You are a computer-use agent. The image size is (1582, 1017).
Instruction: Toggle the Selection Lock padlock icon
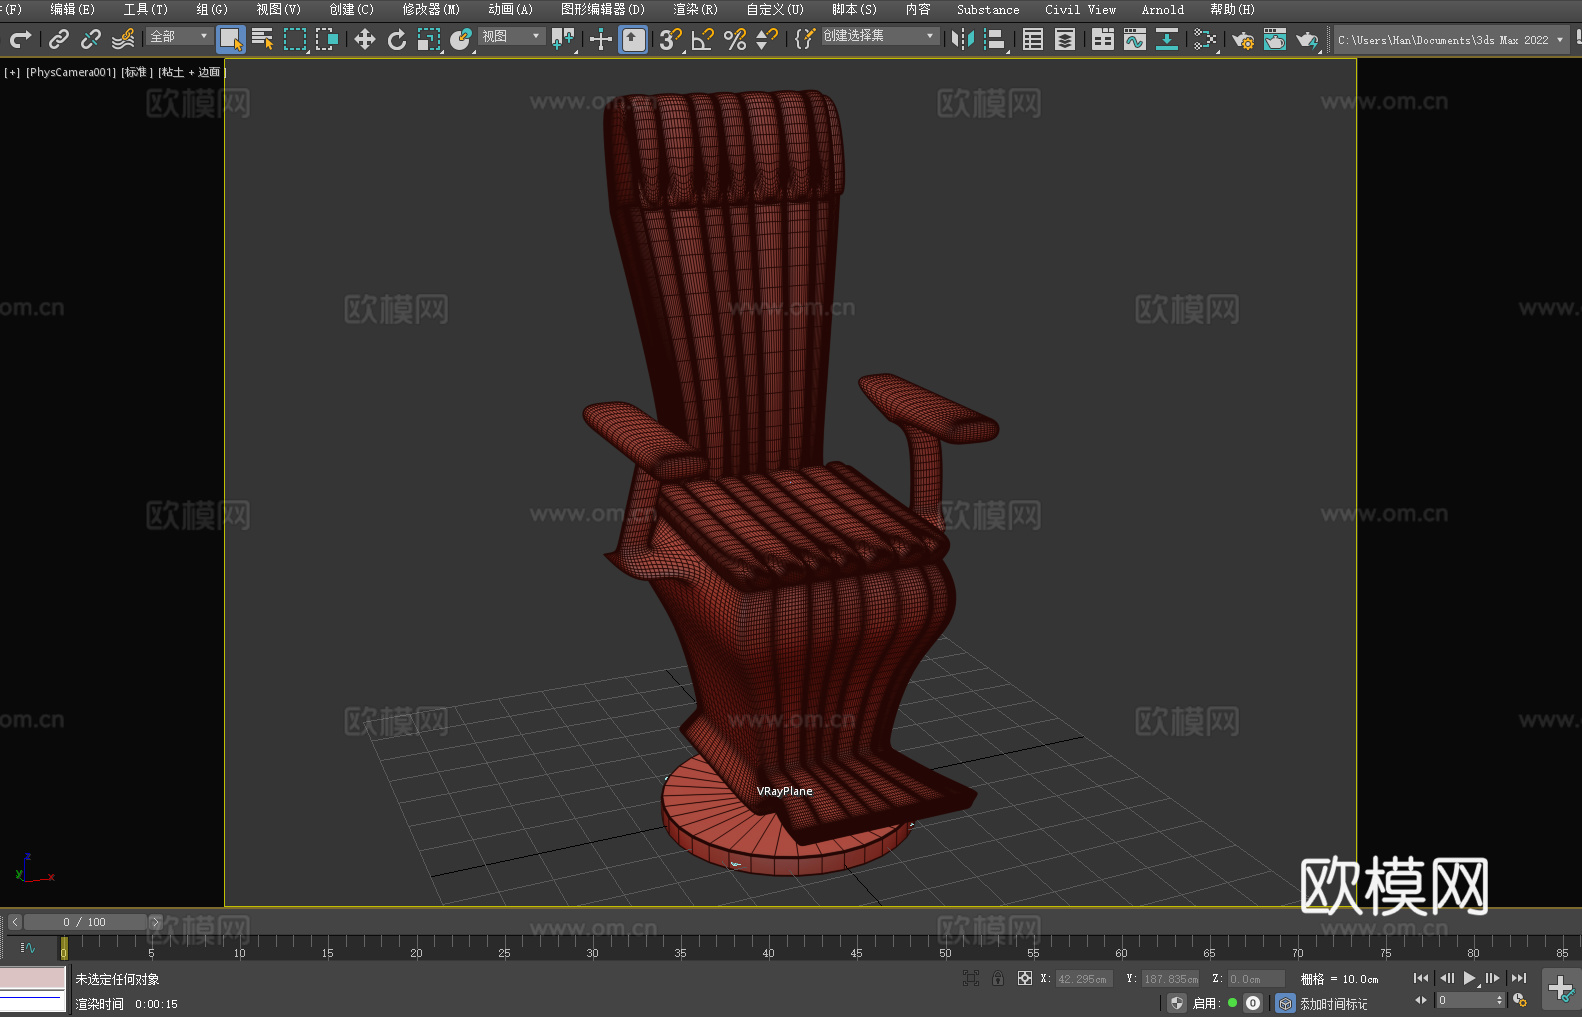pyautogui.click(x=998, y=978)
